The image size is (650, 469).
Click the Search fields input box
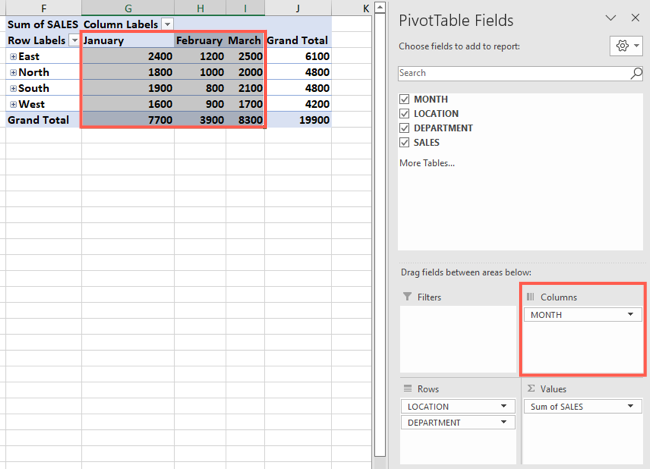tap(514, 73)
